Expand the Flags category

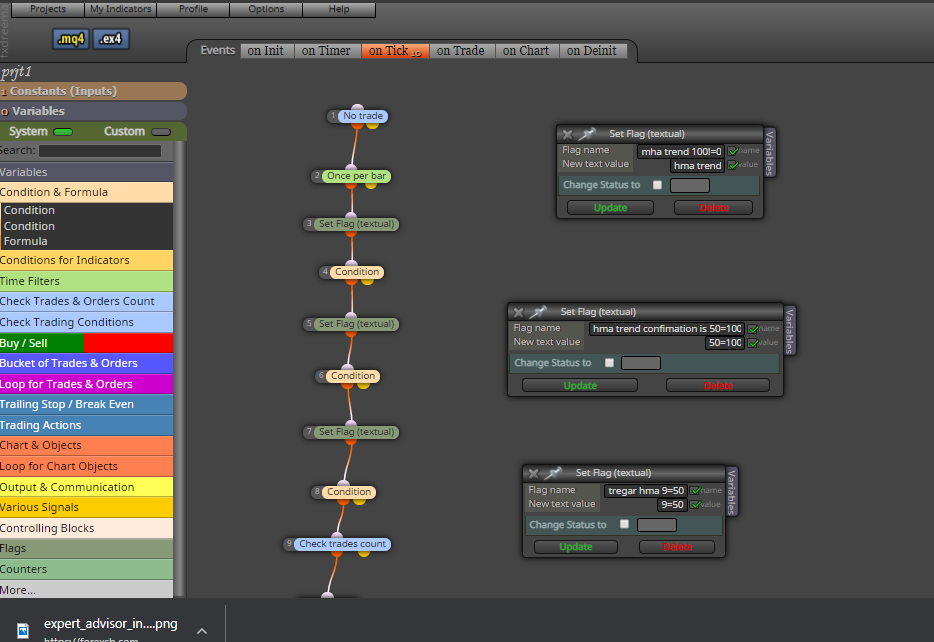click(86, 548)
